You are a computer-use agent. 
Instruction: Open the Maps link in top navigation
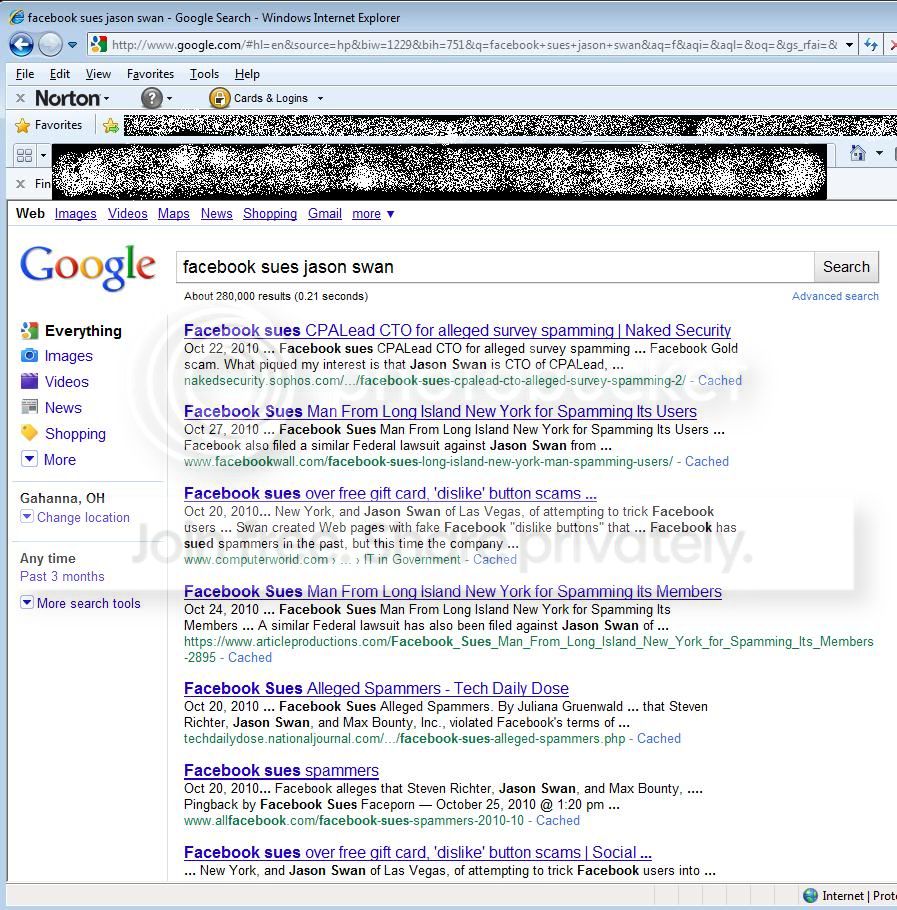click(173, 214)
